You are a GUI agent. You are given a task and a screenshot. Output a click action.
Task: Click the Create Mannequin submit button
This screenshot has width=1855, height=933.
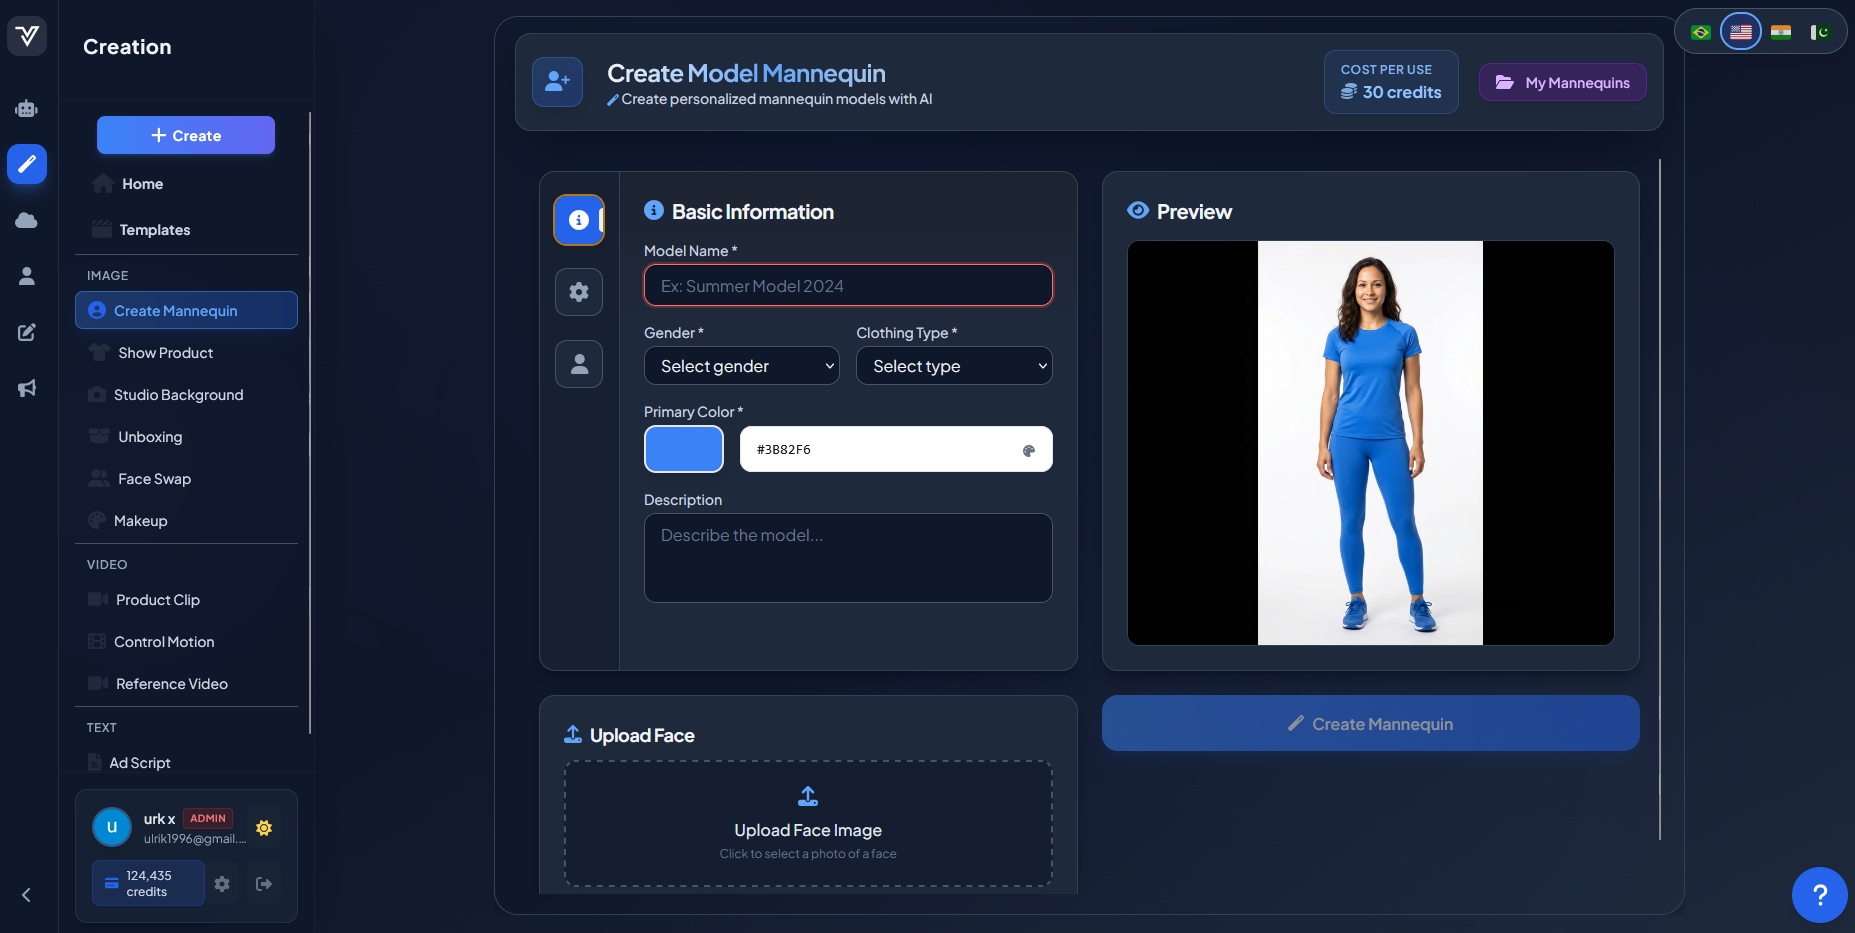tap(1371, 723)
